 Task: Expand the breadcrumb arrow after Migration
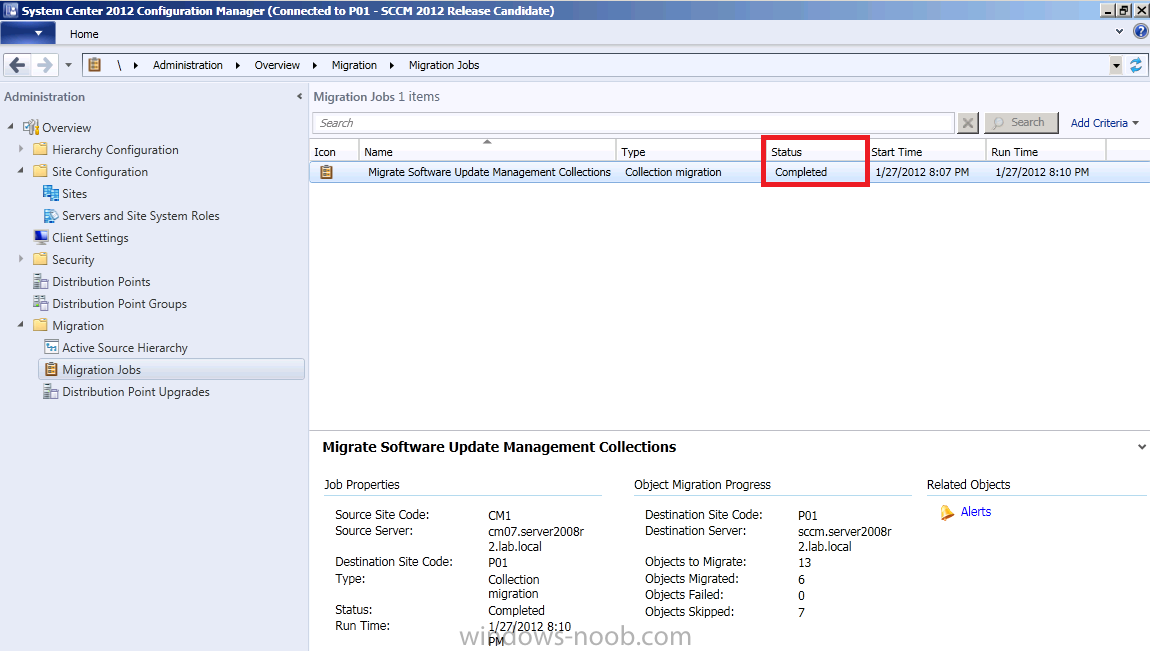click(392, 65)
